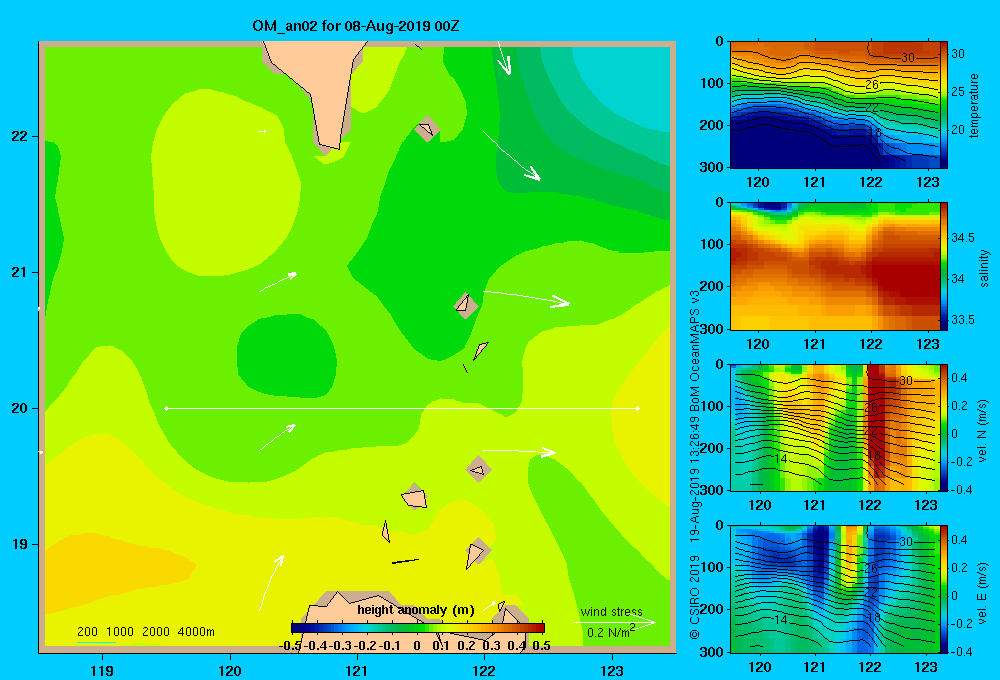The height and width of the screenshot is (680, 1000).
Task: Click the '-0.5' tick on height anomaly colorbar
Action: [x=291, y=646]
